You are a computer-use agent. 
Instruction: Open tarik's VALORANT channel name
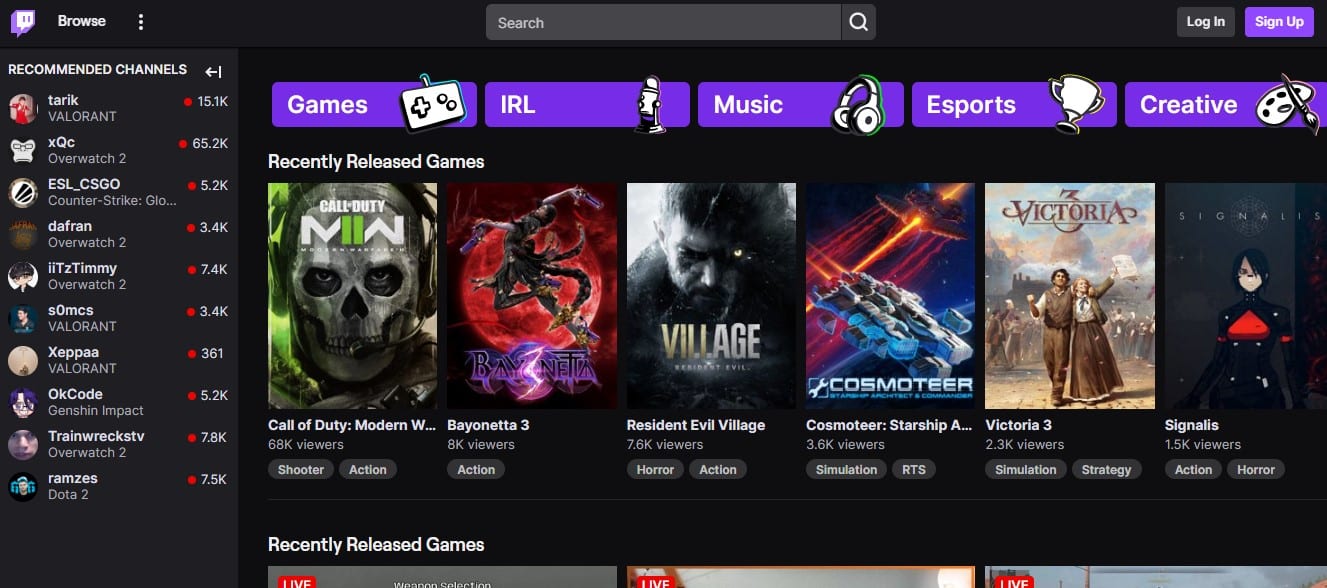point(63,100)
